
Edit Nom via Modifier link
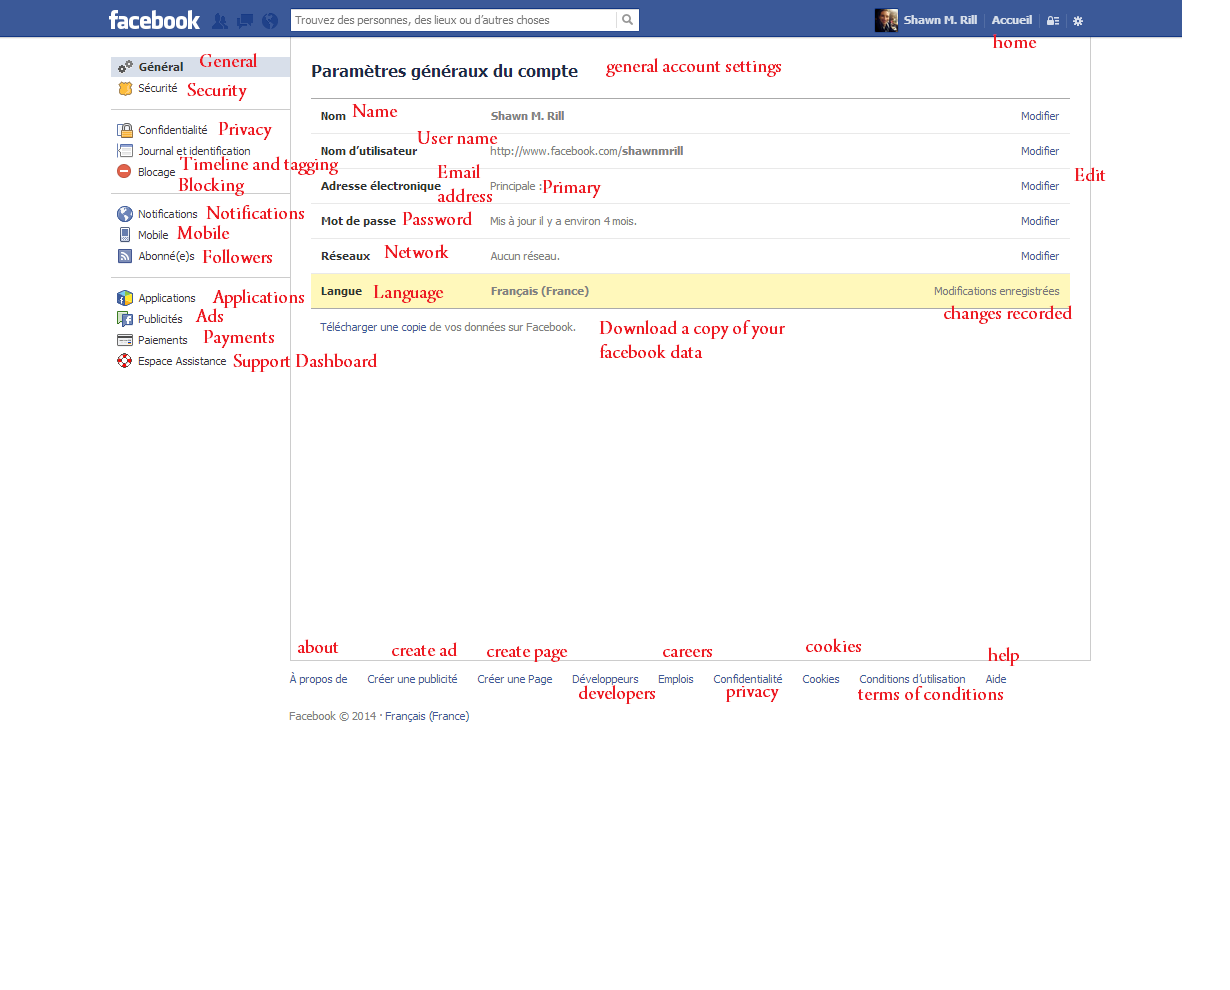1040,116
